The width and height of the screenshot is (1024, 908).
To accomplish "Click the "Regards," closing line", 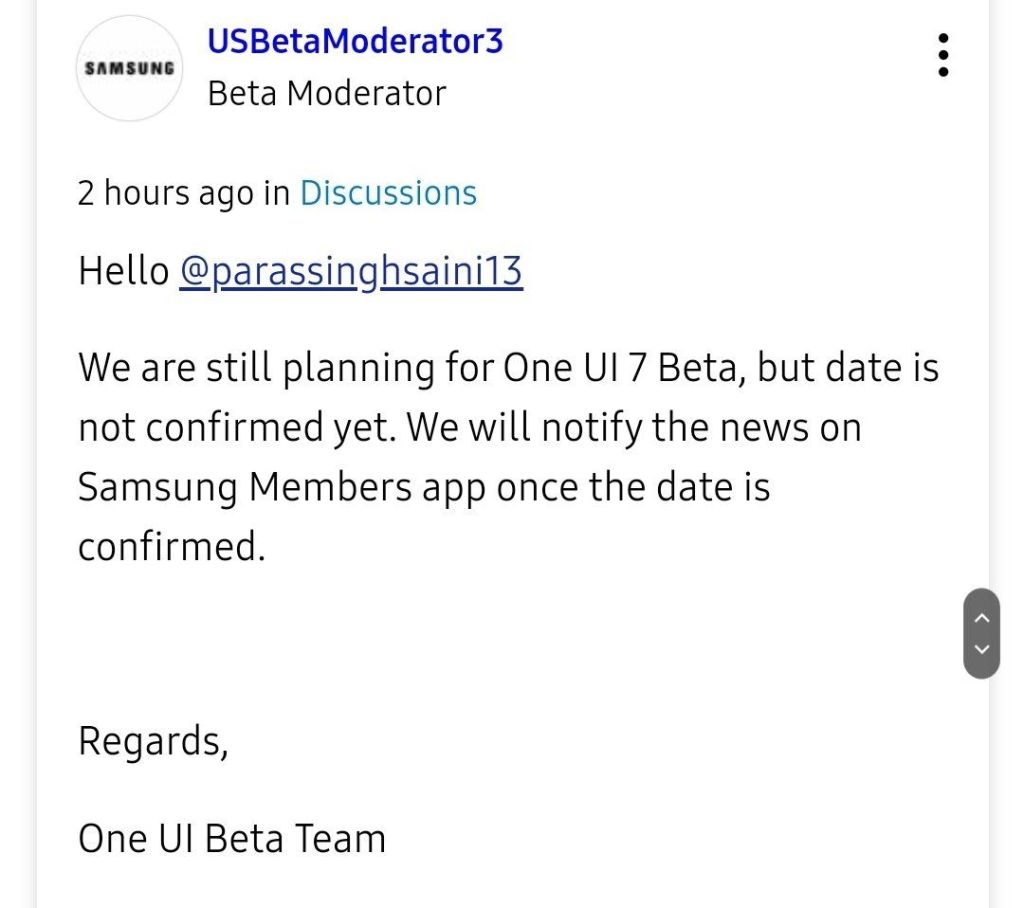I will (x=153, y=741).
